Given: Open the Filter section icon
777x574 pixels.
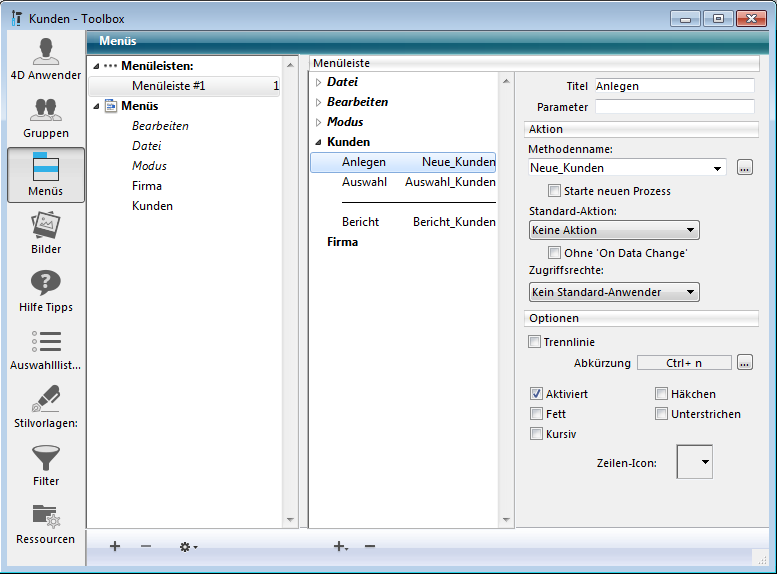Looking at the screenshot, I should tap(45, 465).
